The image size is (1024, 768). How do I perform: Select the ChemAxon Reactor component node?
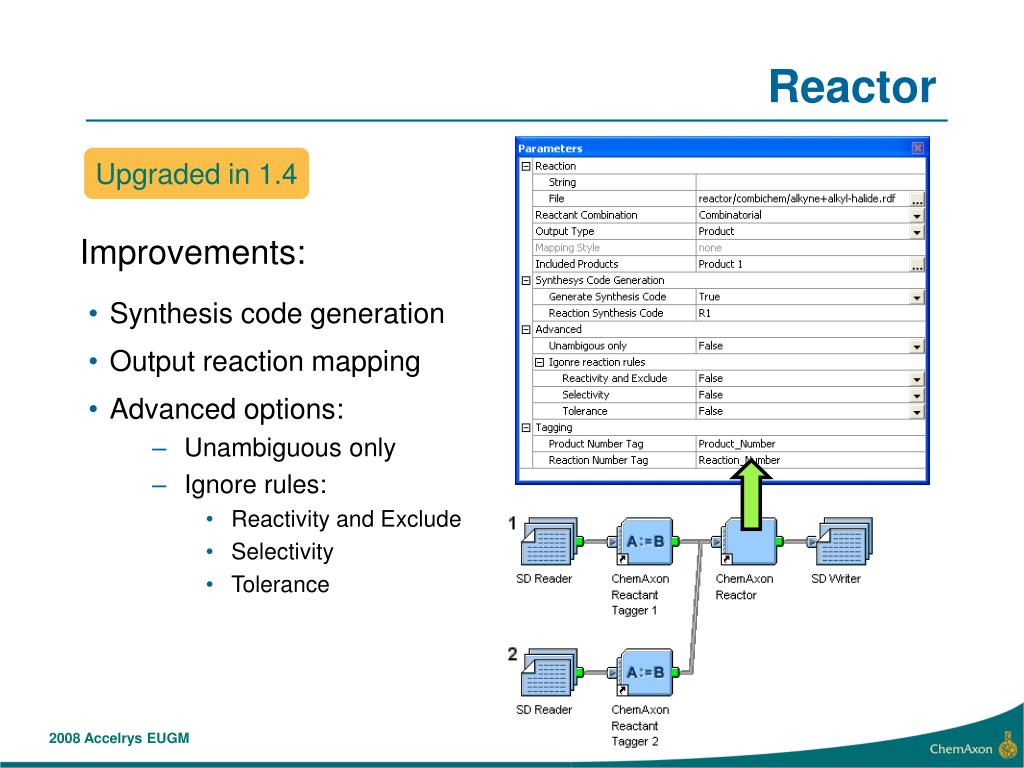click(x=748, y=541)
